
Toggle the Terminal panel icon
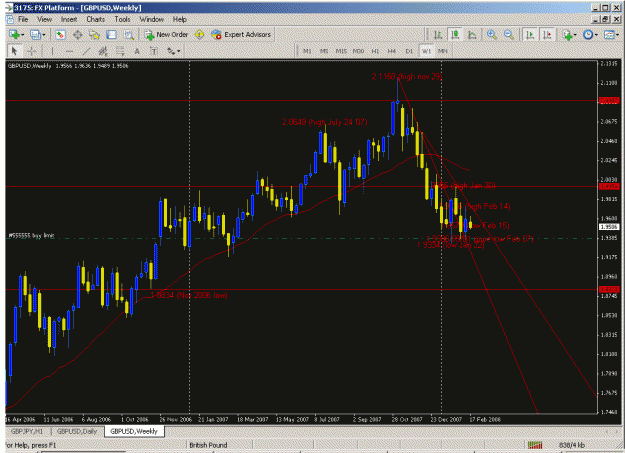tap(111, 35)
